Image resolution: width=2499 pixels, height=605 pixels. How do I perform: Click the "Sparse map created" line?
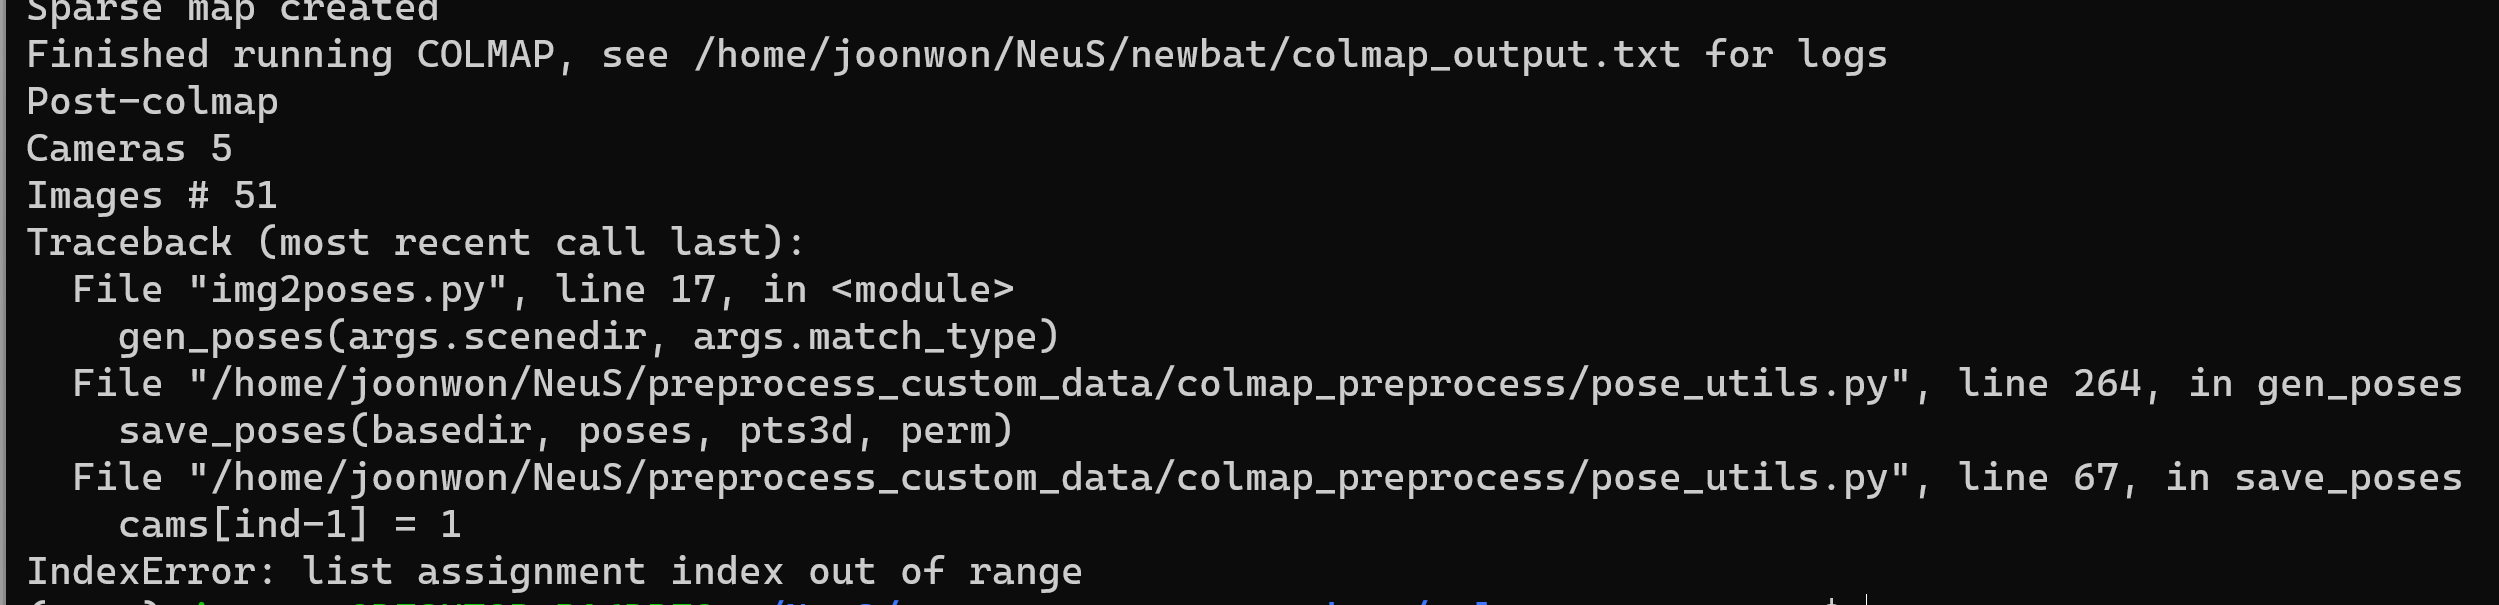[x=231, y=10]
